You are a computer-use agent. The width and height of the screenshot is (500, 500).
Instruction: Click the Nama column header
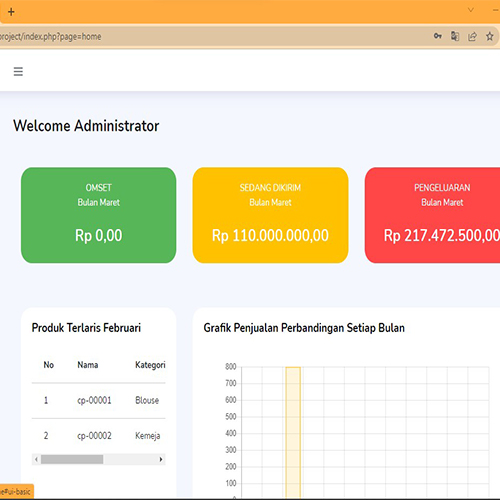click(88, 365)
